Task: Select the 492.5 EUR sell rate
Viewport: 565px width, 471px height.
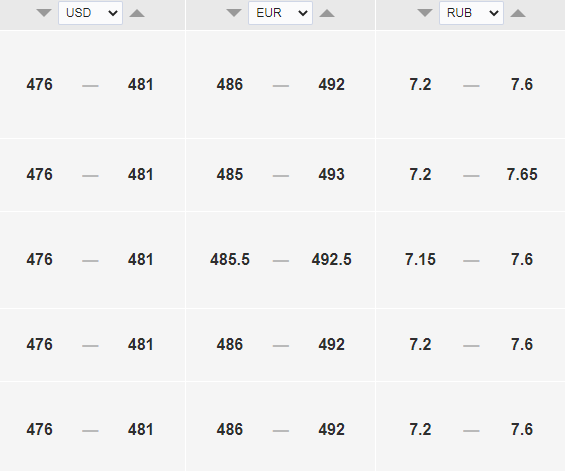Action: point(332,259)
